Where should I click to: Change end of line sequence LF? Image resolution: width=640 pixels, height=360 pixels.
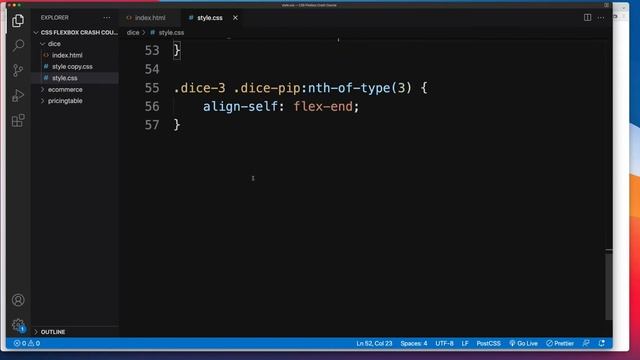tap(465, 343)
